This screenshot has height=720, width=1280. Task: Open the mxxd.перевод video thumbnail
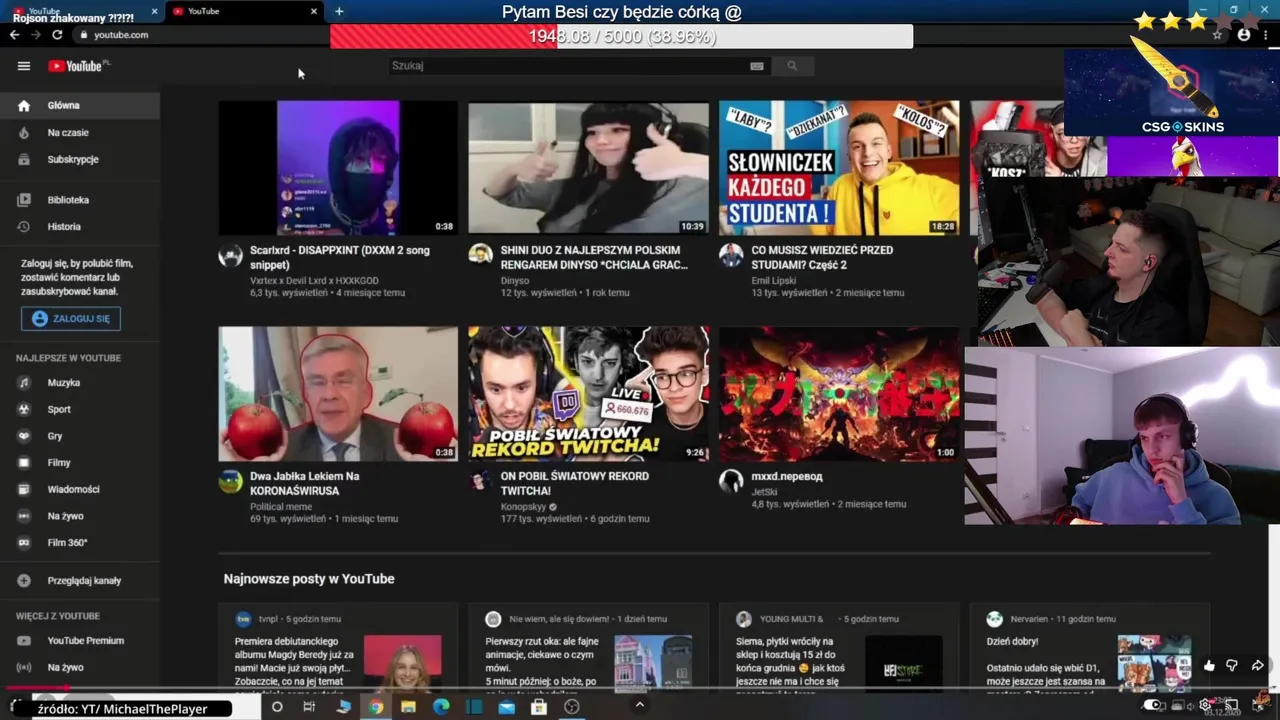pyautogui.click(x=839, y=393)
